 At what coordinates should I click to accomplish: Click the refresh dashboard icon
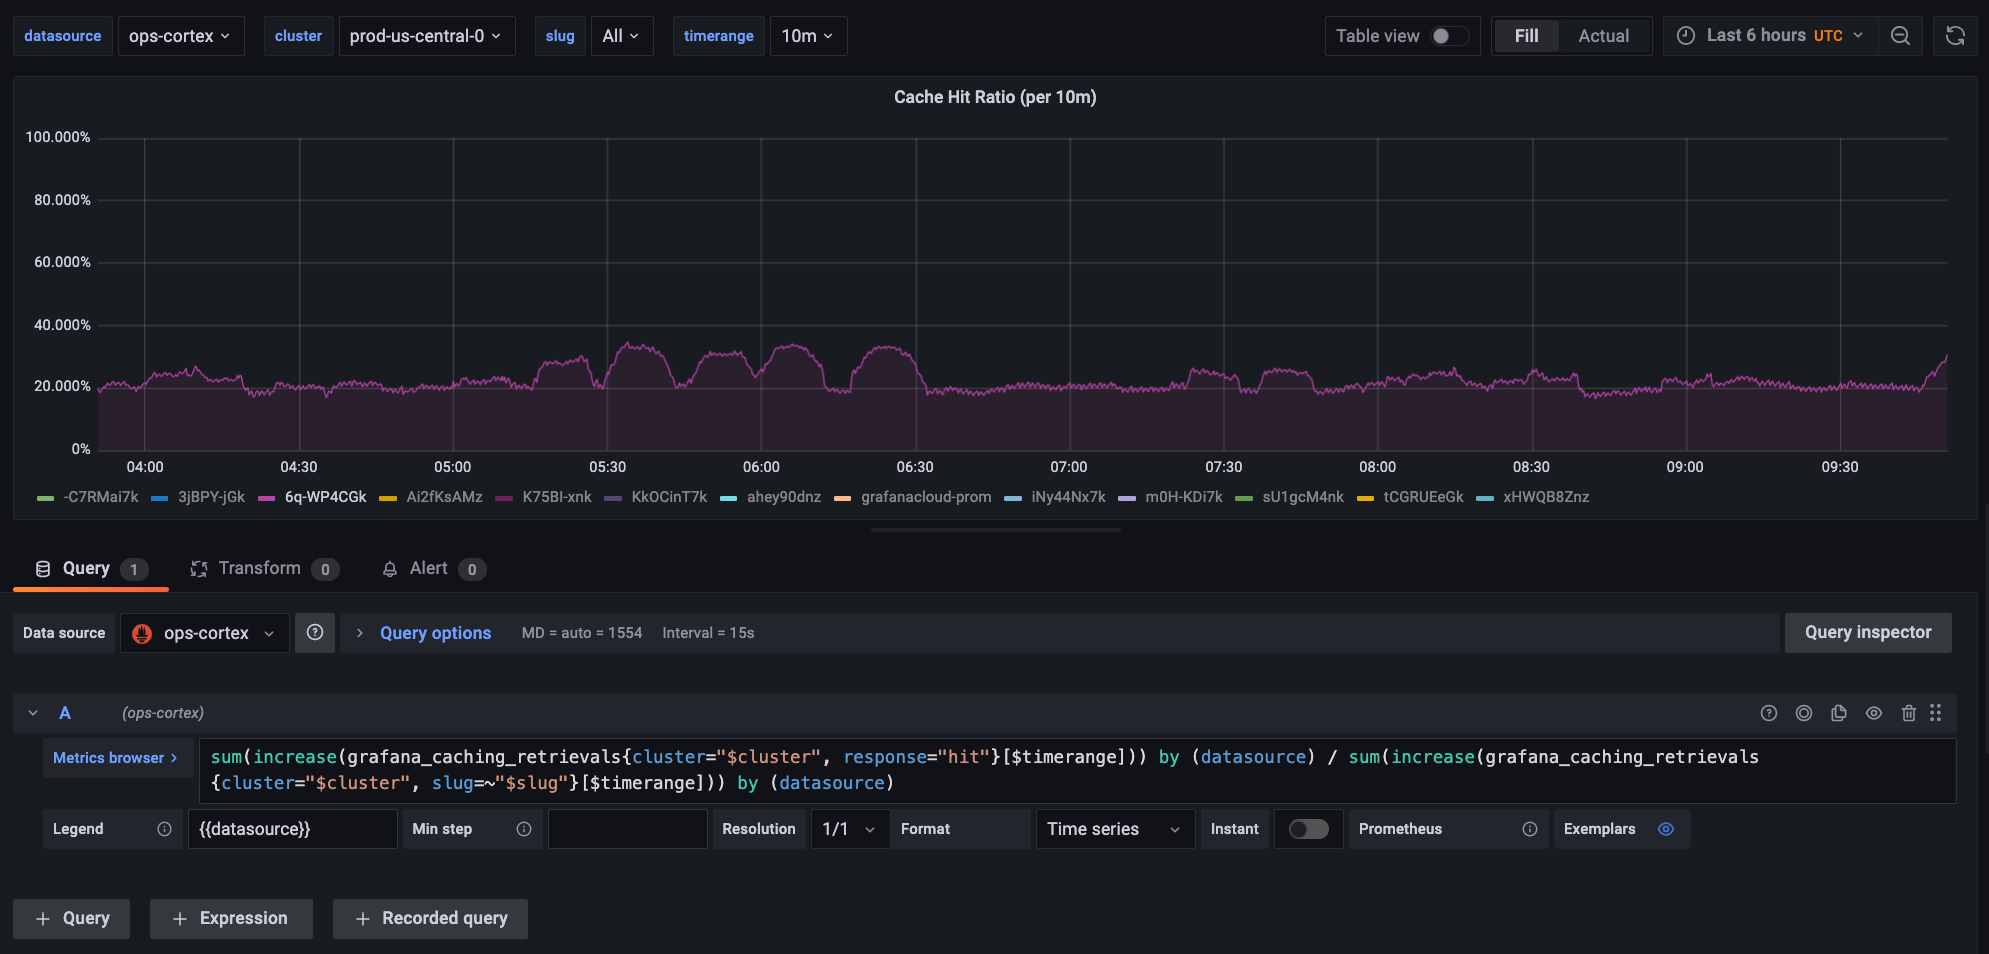coord(1955,36)
